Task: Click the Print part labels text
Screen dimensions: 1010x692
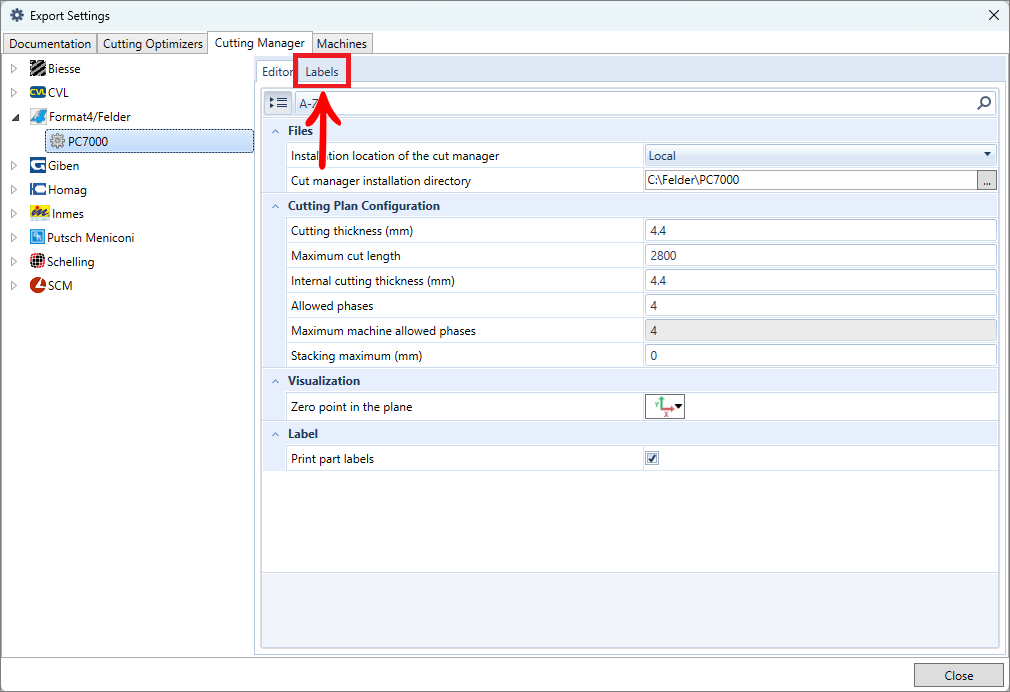Action: (x=332, y=459)
